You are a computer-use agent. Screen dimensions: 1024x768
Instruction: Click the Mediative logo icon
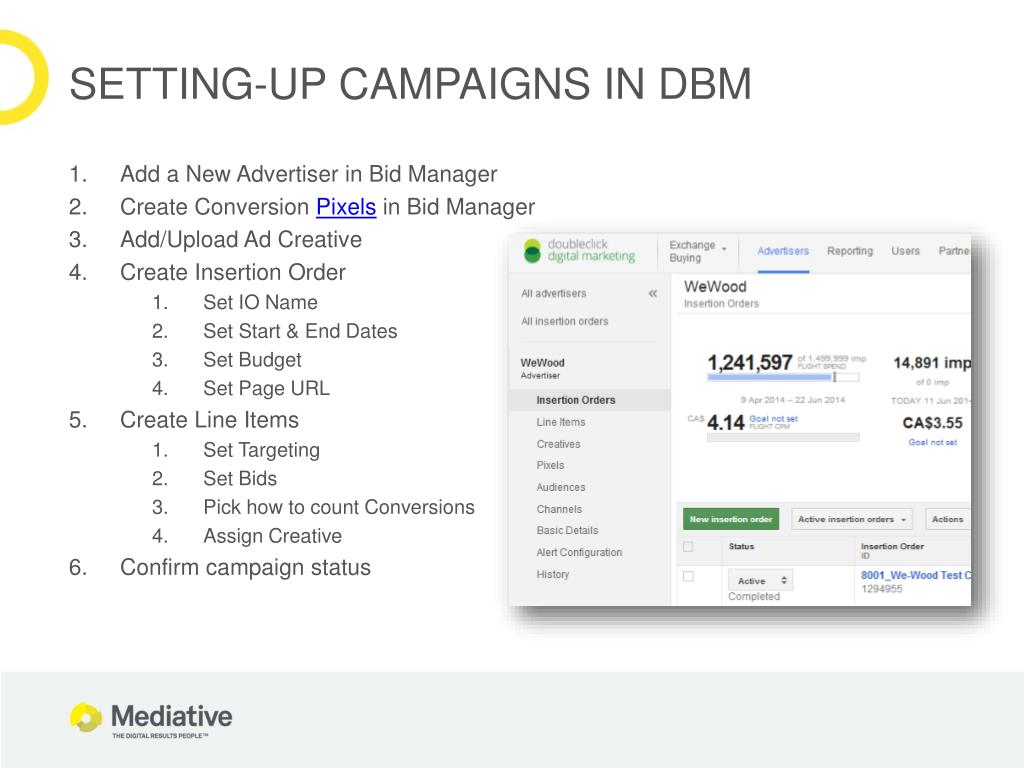pos(86,718)
